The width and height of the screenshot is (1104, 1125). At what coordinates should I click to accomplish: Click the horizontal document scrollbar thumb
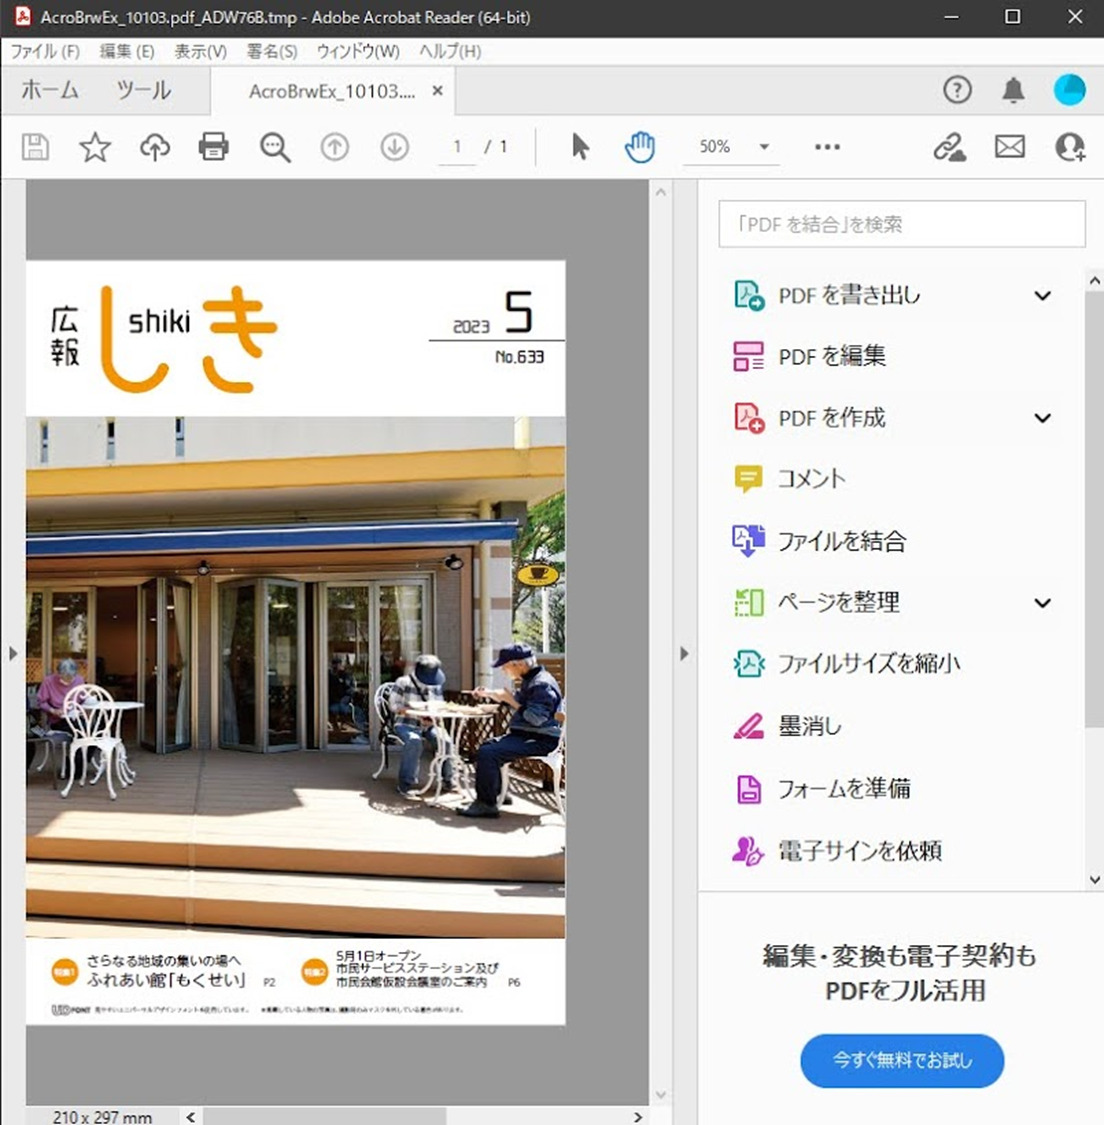click(x=325, y=1116)
